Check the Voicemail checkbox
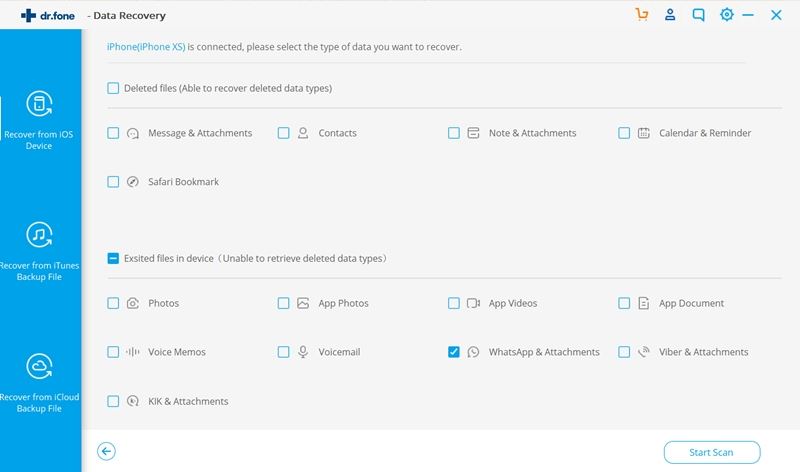The width and height of the screenshot is (800, 472). (x=283, y=352)
